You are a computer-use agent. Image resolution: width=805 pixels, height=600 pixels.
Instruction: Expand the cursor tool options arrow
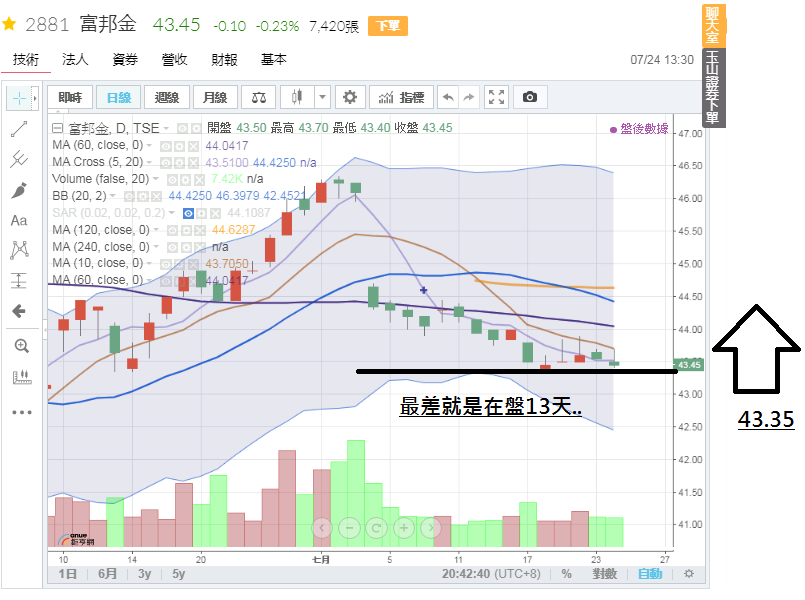pos(35,98)
